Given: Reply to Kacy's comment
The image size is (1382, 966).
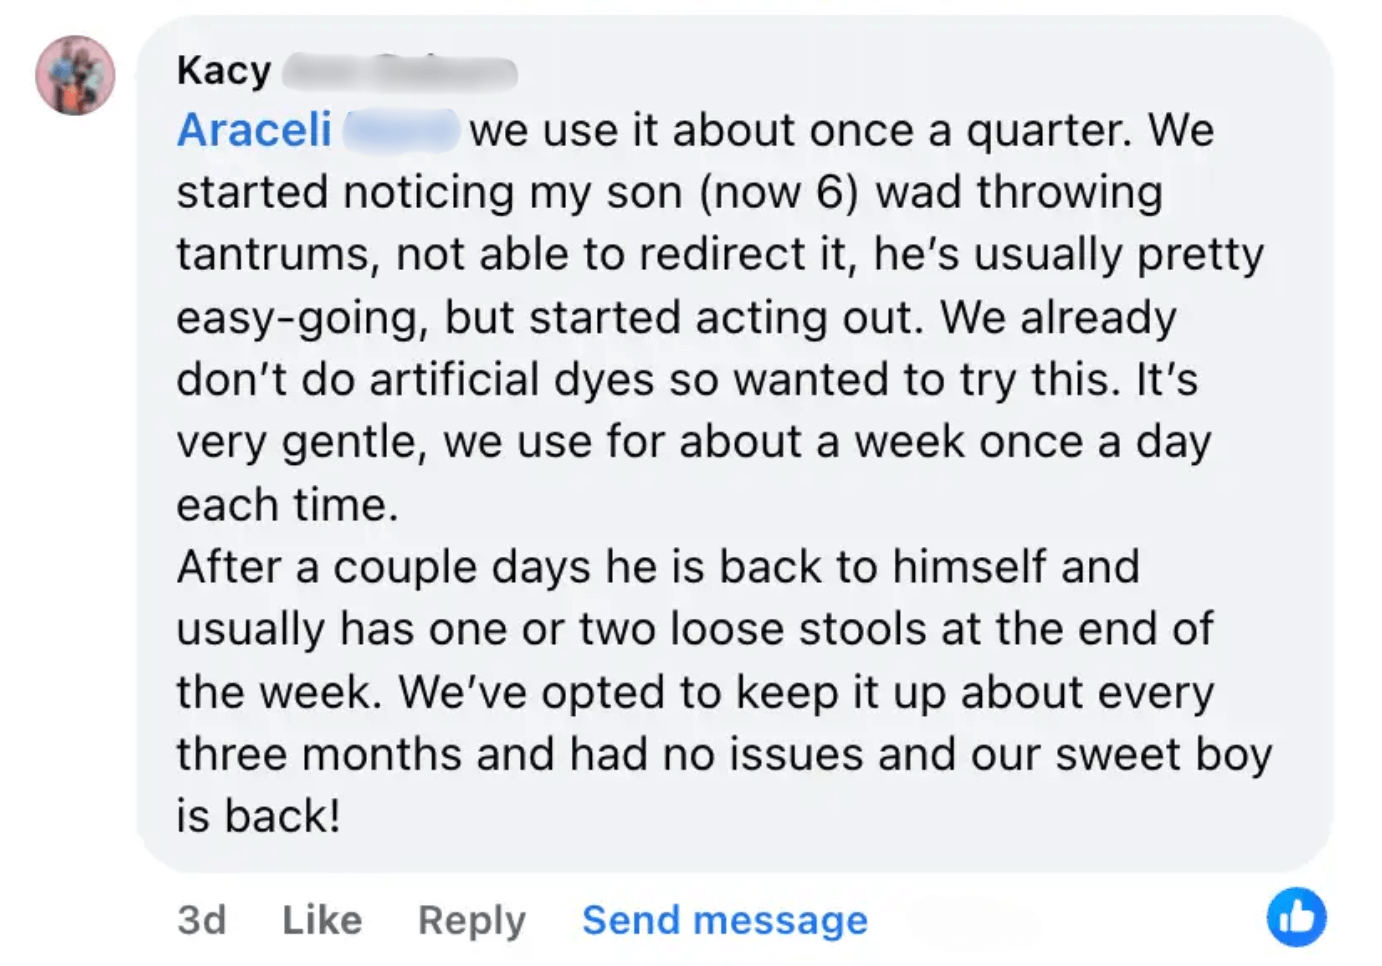Looking at the screenshot, I should [471, 920].
